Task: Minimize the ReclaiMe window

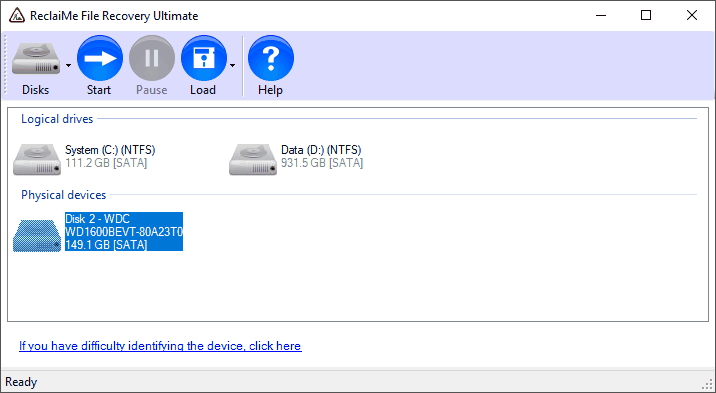Action: click(x=601, y=16)
